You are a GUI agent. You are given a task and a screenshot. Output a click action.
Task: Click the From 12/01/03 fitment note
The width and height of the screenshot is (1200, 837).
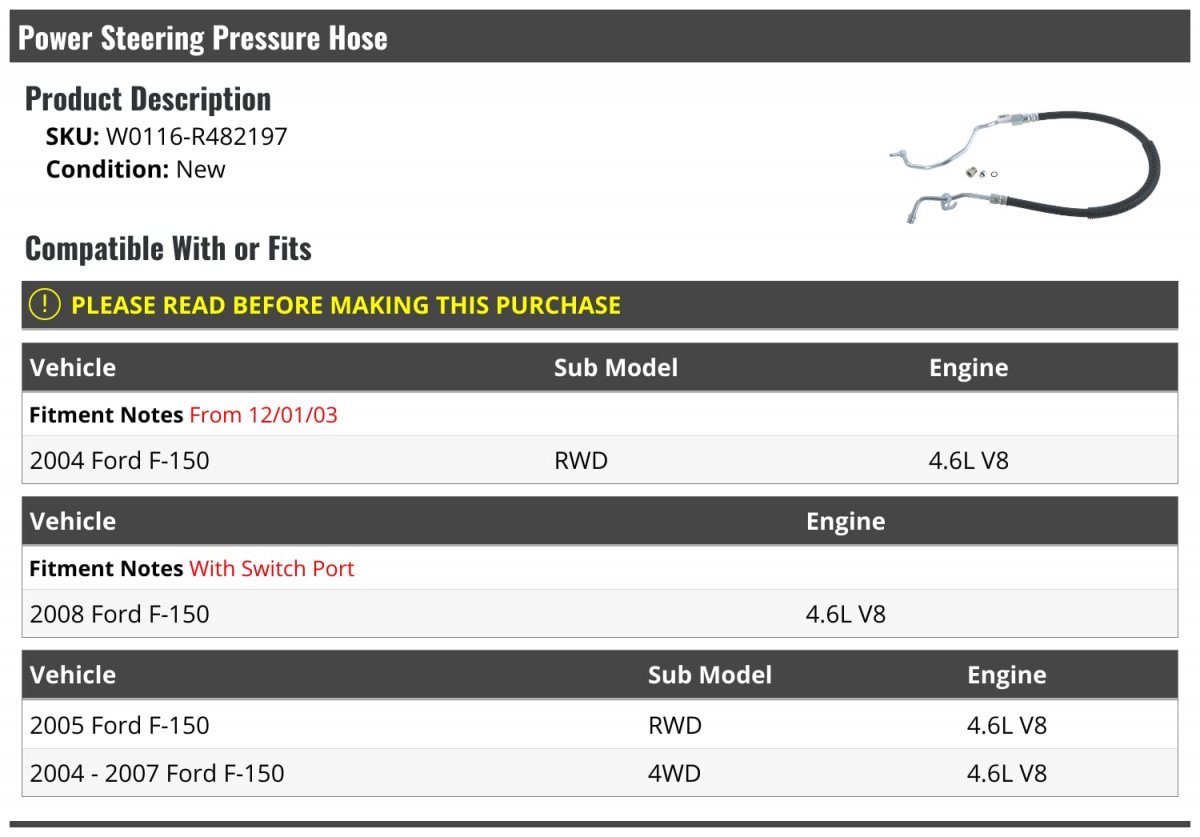[x=263, y=415]
